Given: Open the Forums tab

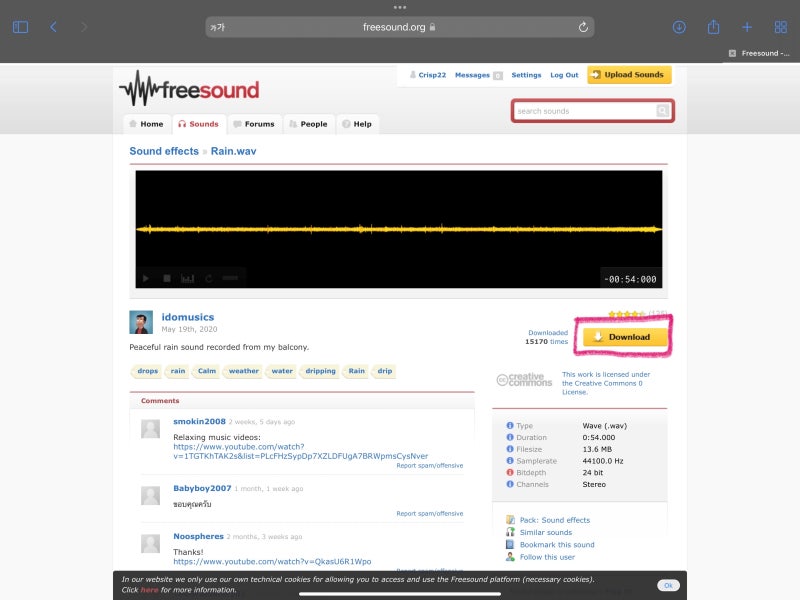Looking at the screenshot, I should pos(255,124).
